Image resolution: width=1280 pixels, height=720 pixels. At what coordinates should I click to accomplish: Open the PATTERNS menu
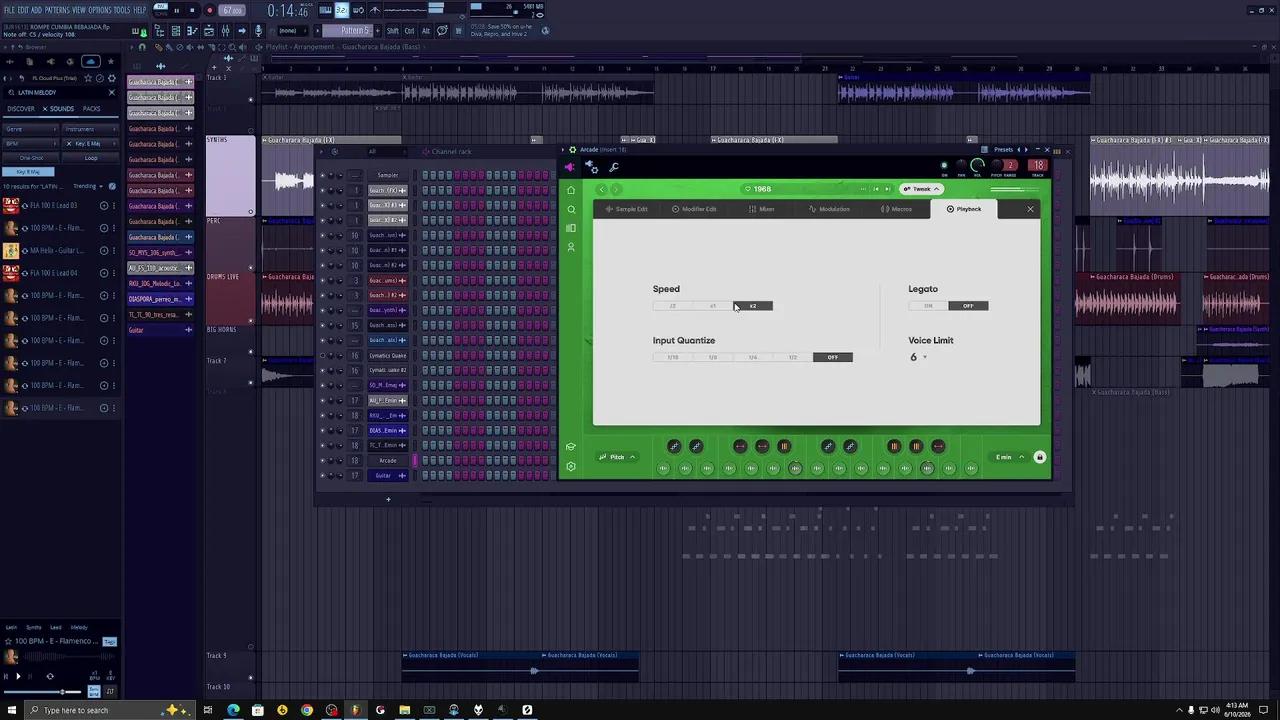click(57, 10)
